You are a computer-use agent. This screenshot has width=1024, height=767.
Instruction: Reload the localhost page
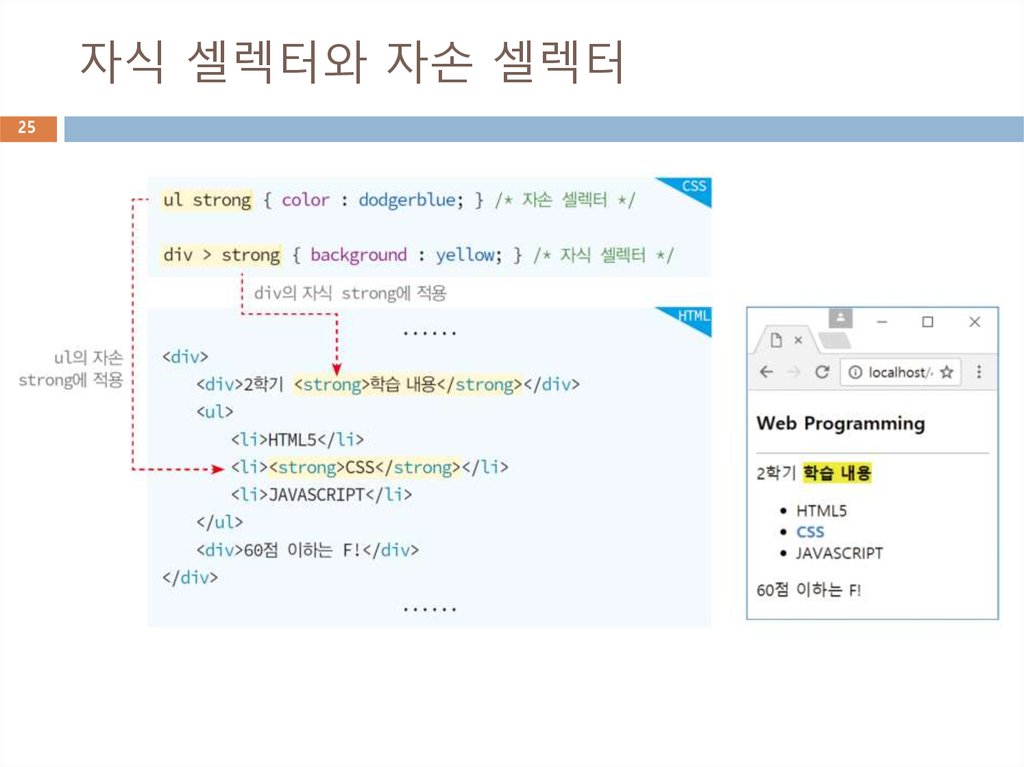click(822, 372)
